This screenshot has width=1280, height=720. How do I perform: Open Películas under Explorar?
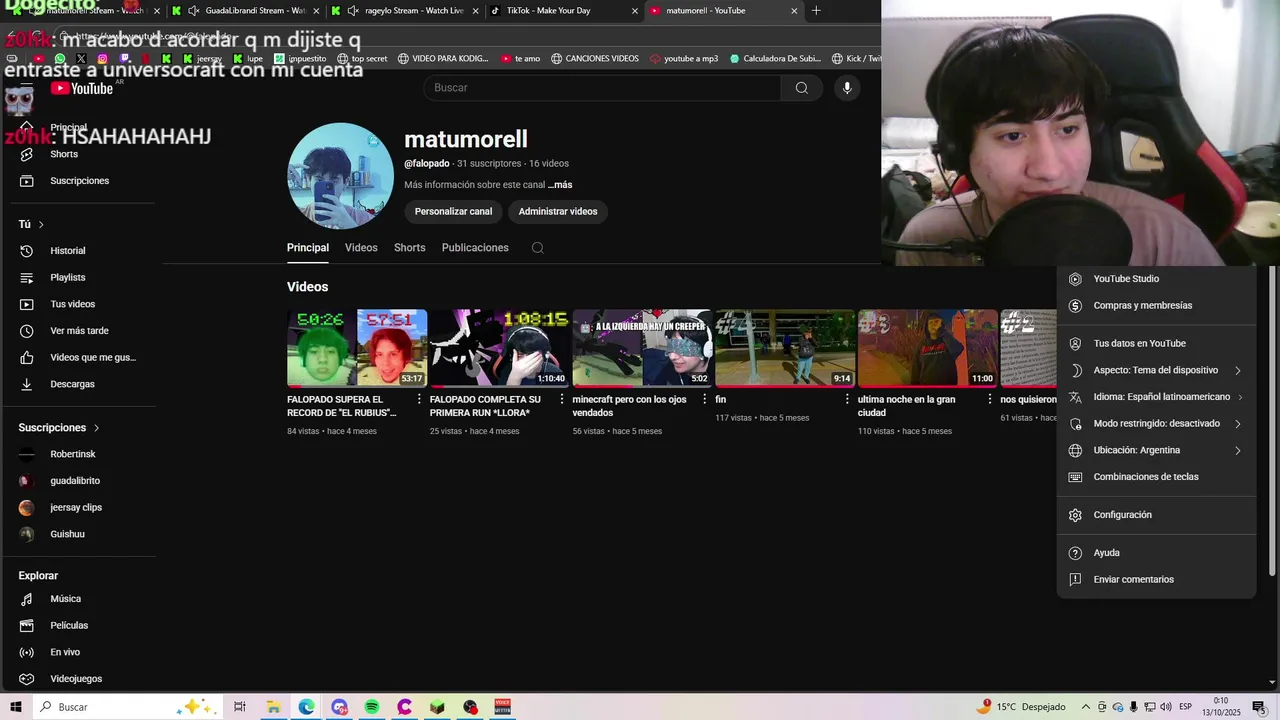(69, 626)
